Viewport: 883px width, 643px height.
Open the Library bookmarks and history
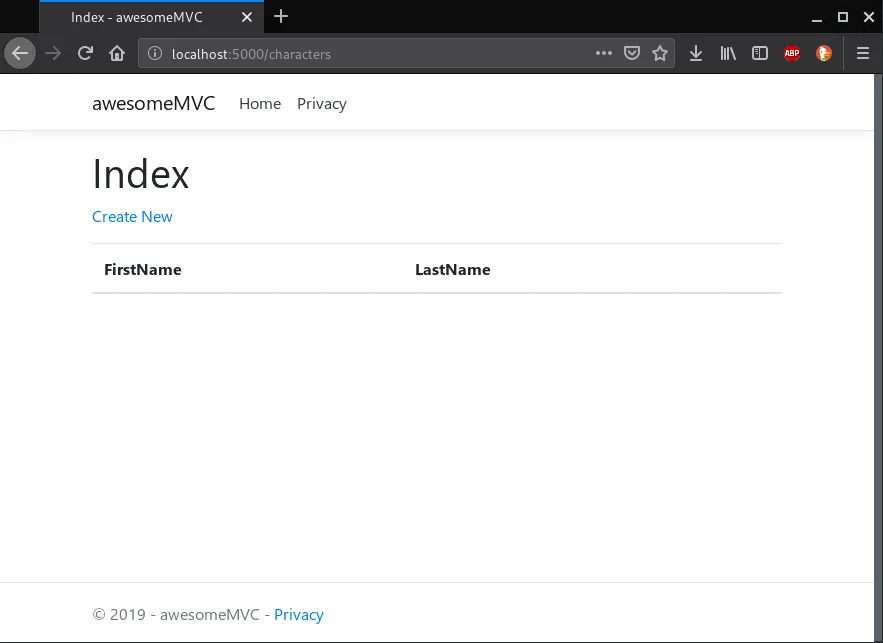pos(728,53)
